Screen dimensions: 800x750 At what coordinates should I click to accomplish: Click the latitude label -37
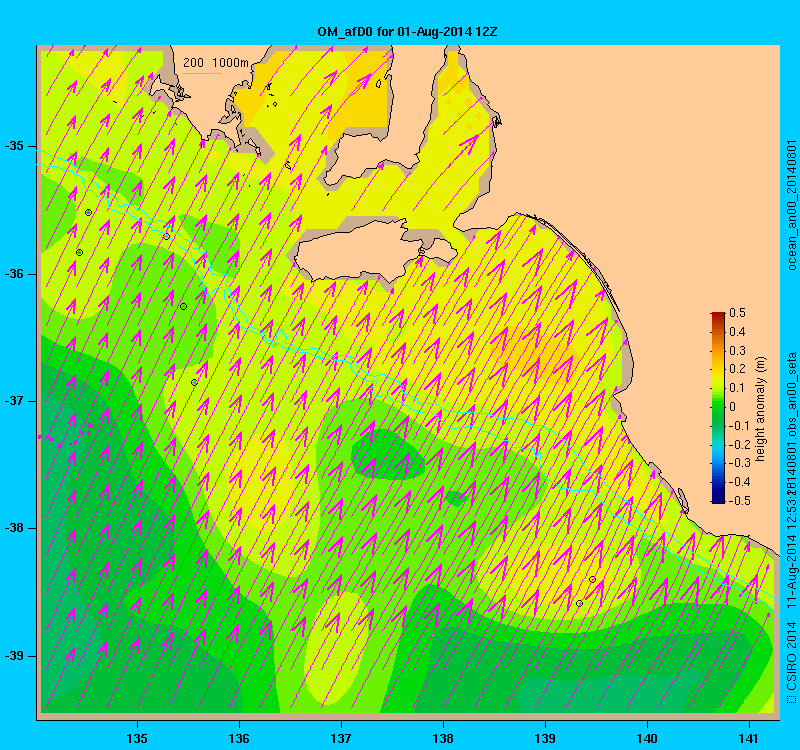coord(14,401)
